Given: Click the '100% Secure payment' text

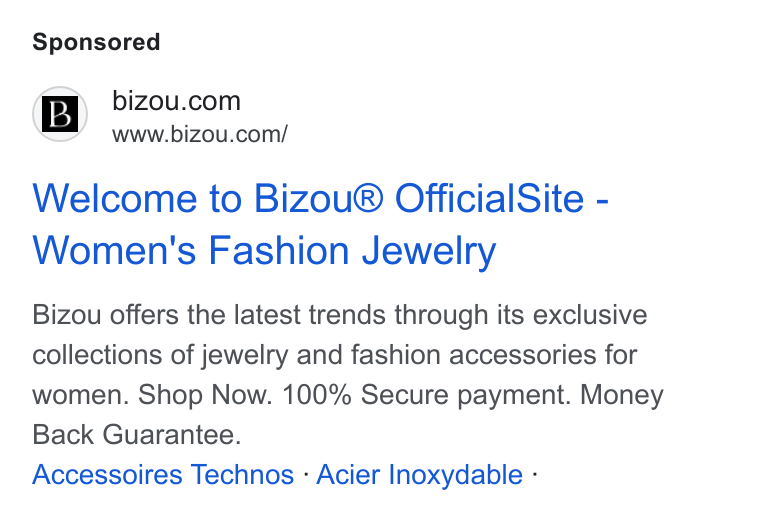Looking at the screenshot, I should [427, 395].
